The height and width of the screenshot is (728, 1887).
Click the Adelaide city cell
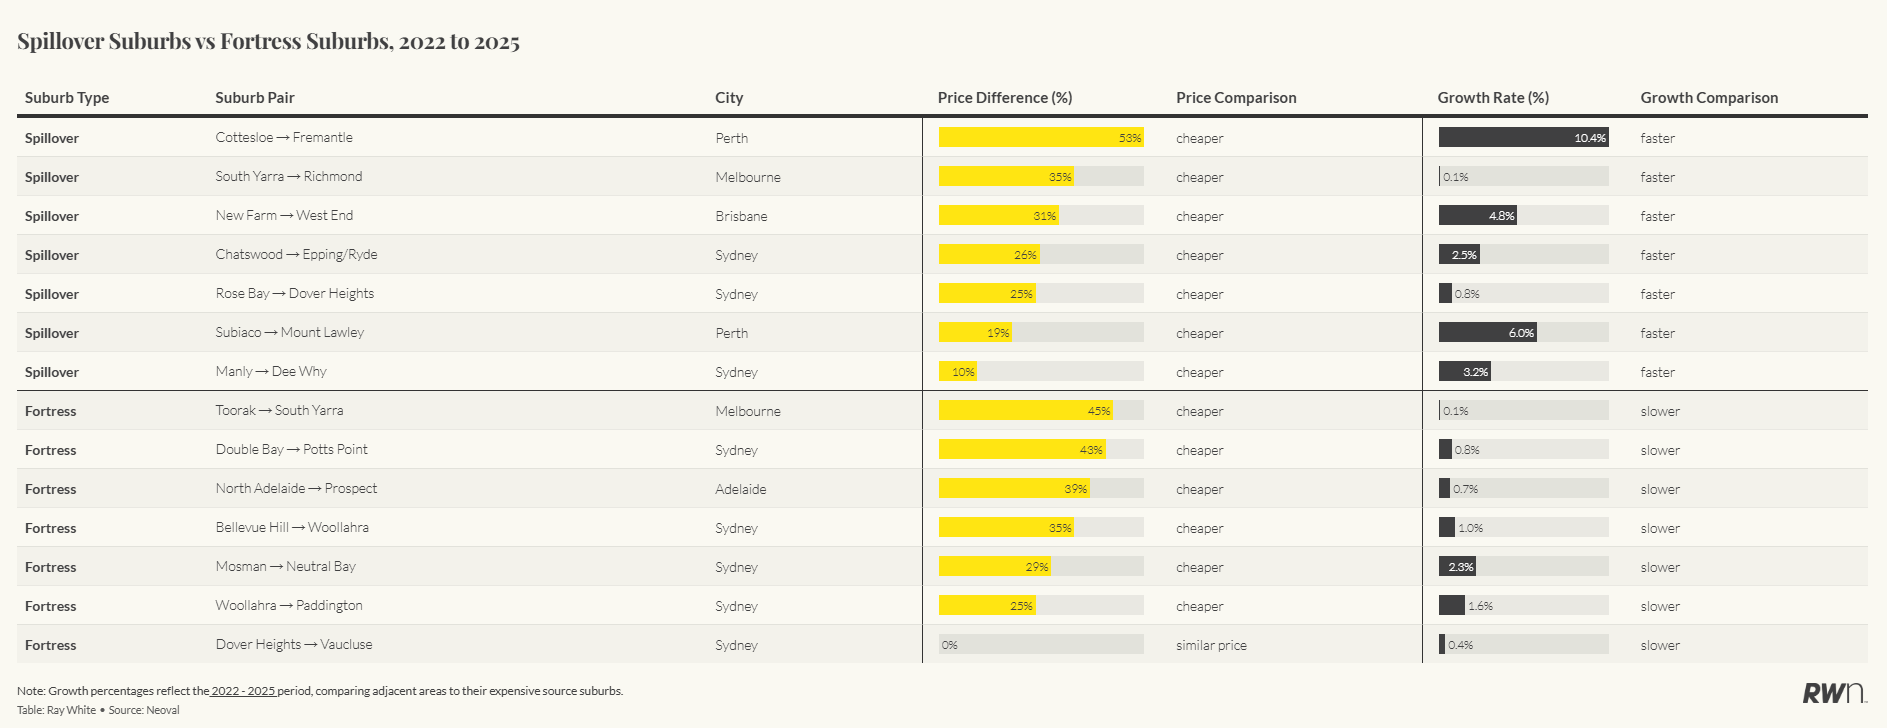tap(741, 489)
